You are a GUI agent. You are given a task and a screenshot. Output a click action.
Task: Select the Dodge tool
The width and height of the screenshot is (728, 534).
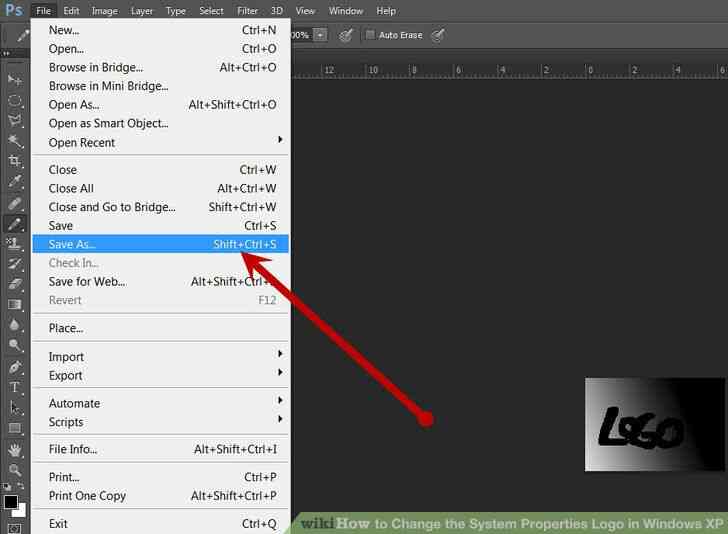pyautogui.click(x=15, y=345)
